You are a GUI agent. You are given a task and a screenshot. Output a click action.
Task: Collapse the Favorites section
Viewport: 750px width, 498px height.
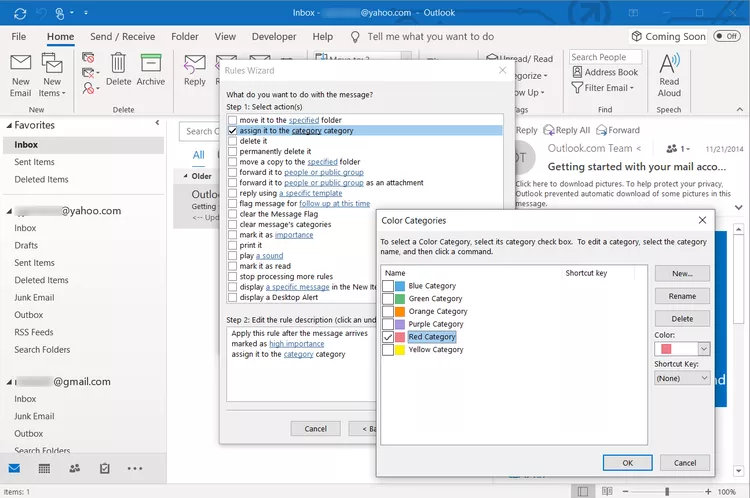point(9,125)
